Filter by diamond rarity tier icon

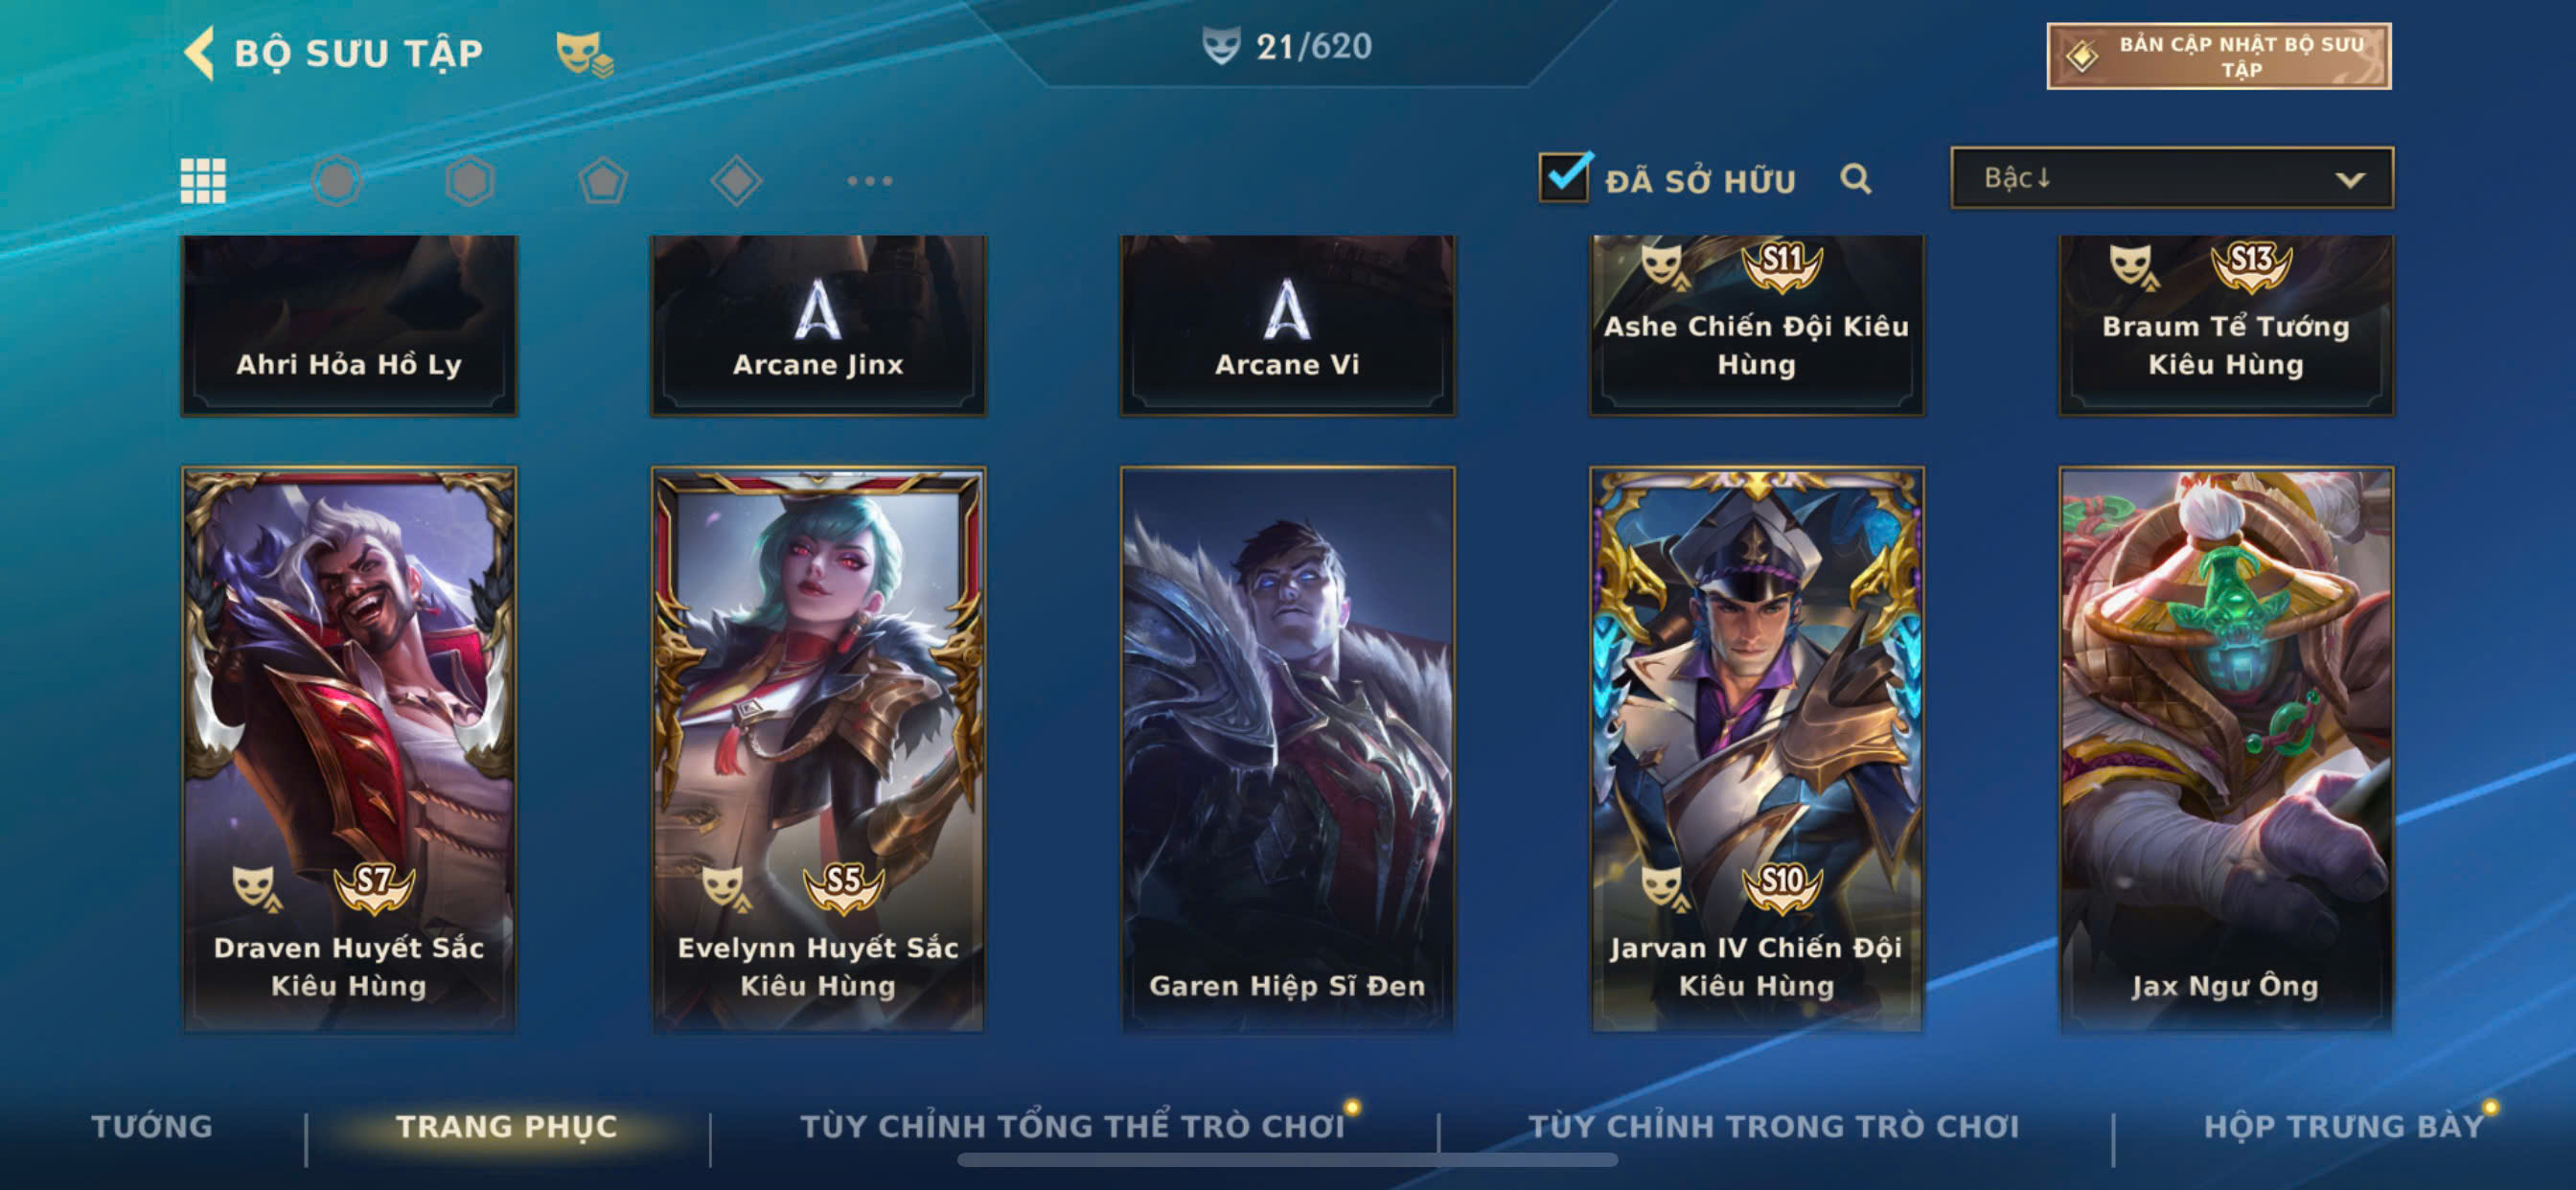click(736, 181)
